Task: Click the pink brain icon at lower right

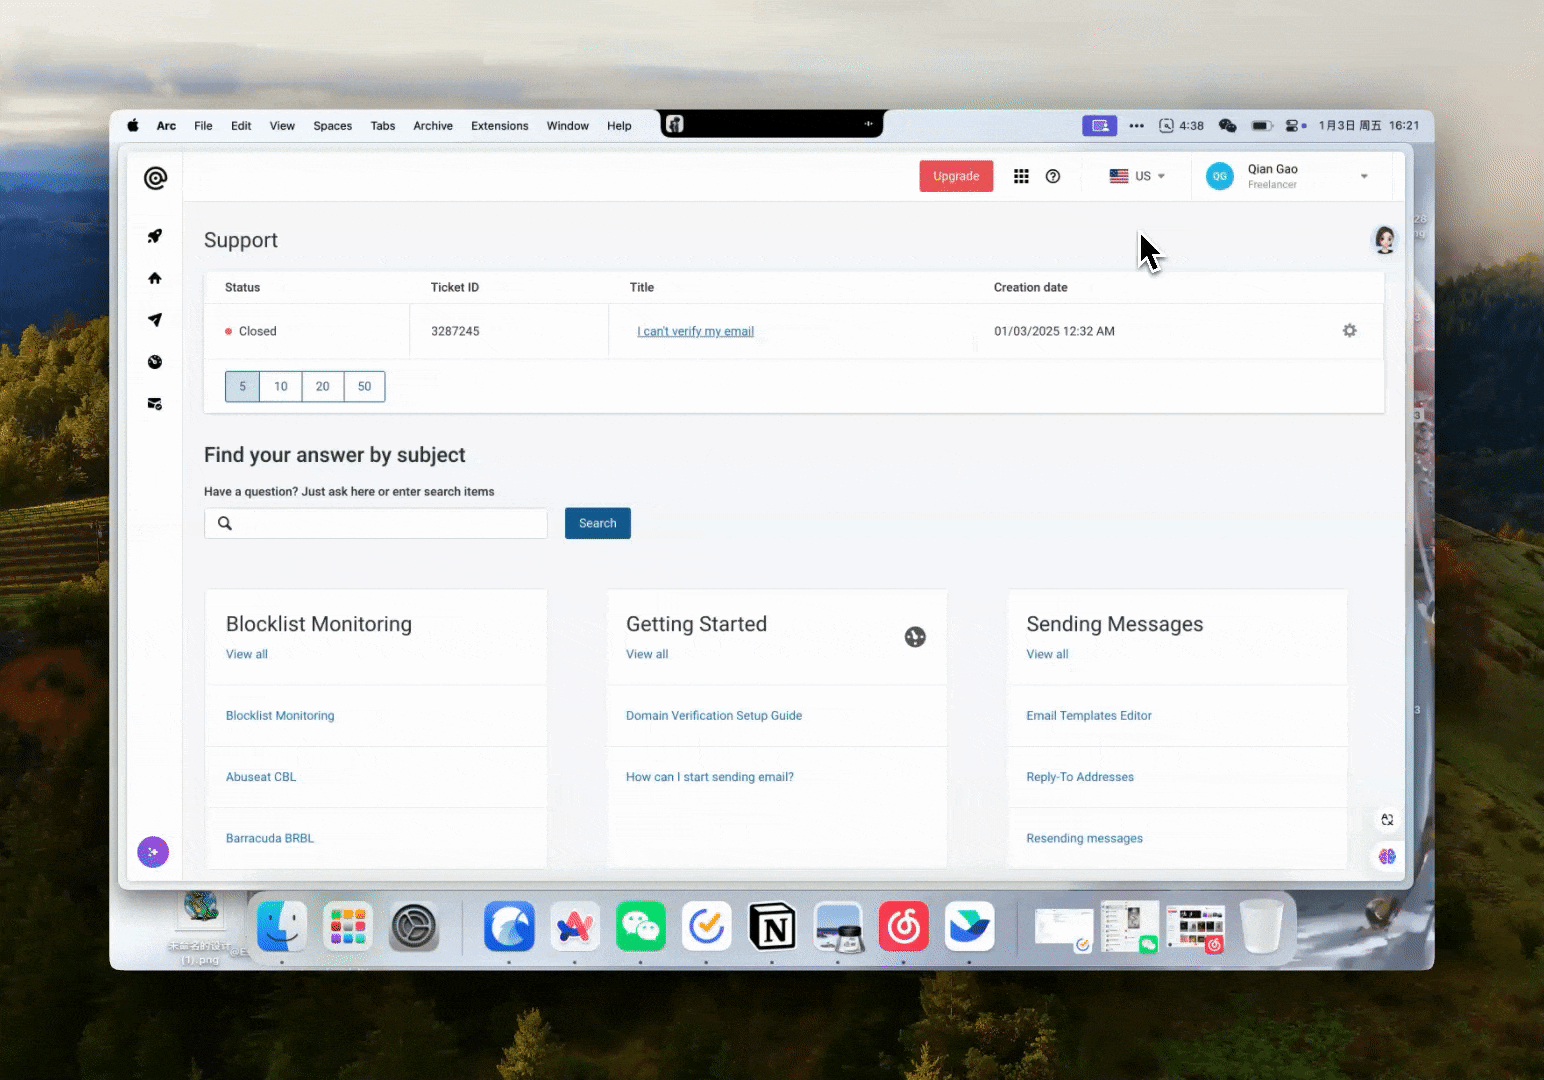Action: (x=1387, y=856)
